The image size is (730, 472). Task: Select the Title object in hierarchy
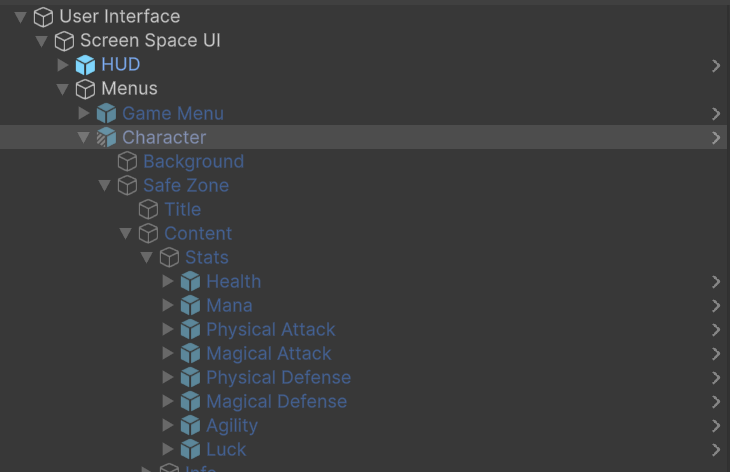182,209
